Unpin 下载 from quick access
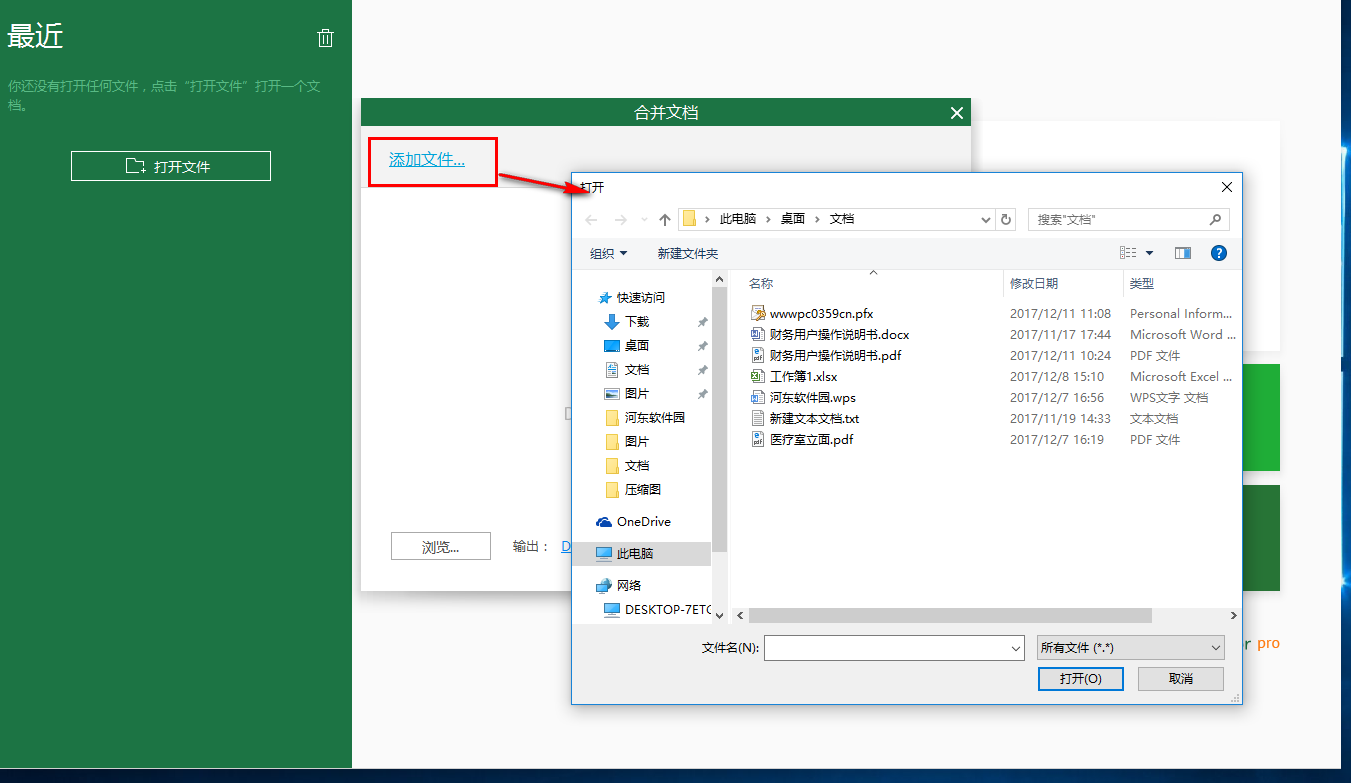The height and width of the screenshot is (783, 1351). pyautogui.click(x=702, y=321)
